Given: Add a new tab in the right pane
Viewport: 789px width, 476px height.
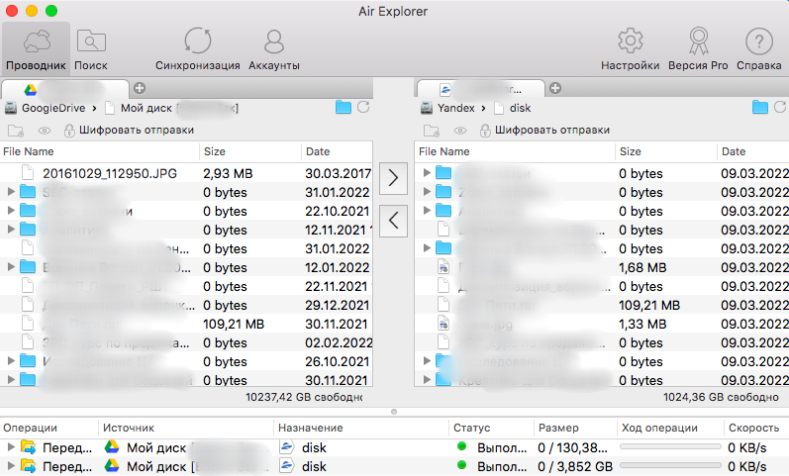Looking at the screenshot, I should pos(555,88).
